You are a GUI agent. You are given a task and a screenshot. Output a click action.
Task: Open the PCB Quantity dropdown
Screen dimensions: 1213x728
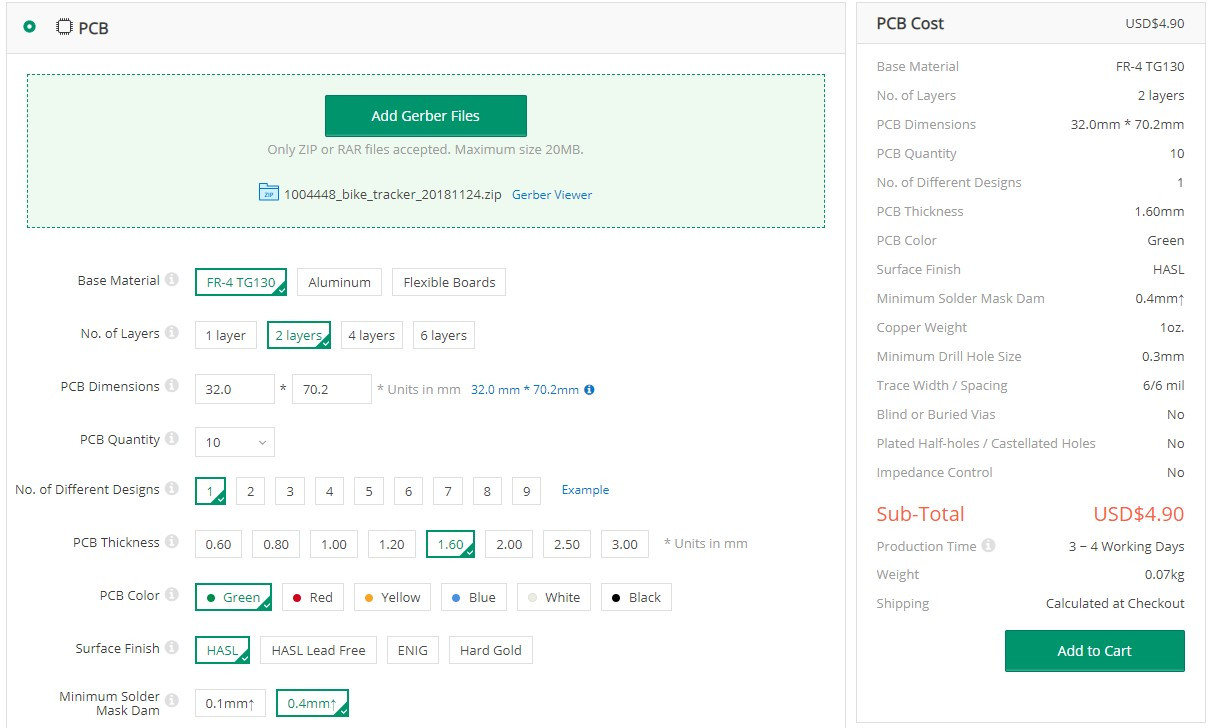point(234,441)
